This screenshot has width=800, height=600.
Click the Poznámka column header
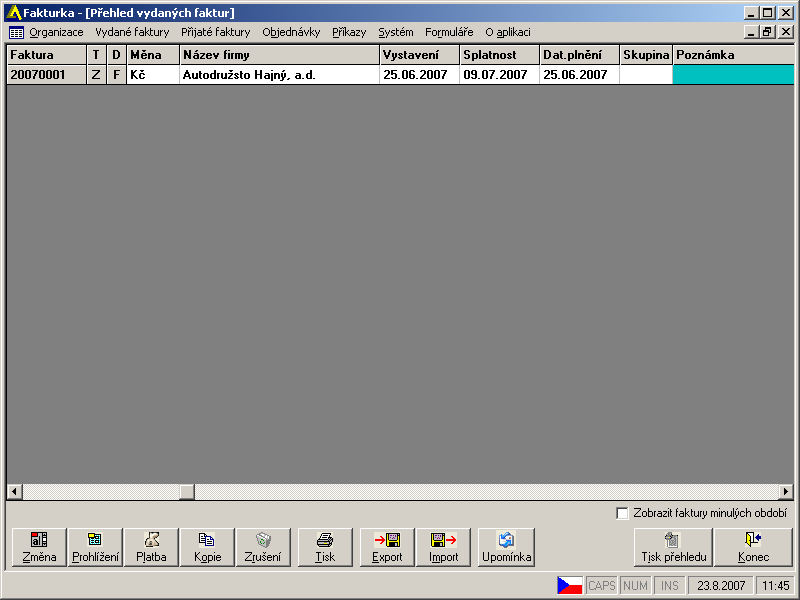[x=734, y=55]
